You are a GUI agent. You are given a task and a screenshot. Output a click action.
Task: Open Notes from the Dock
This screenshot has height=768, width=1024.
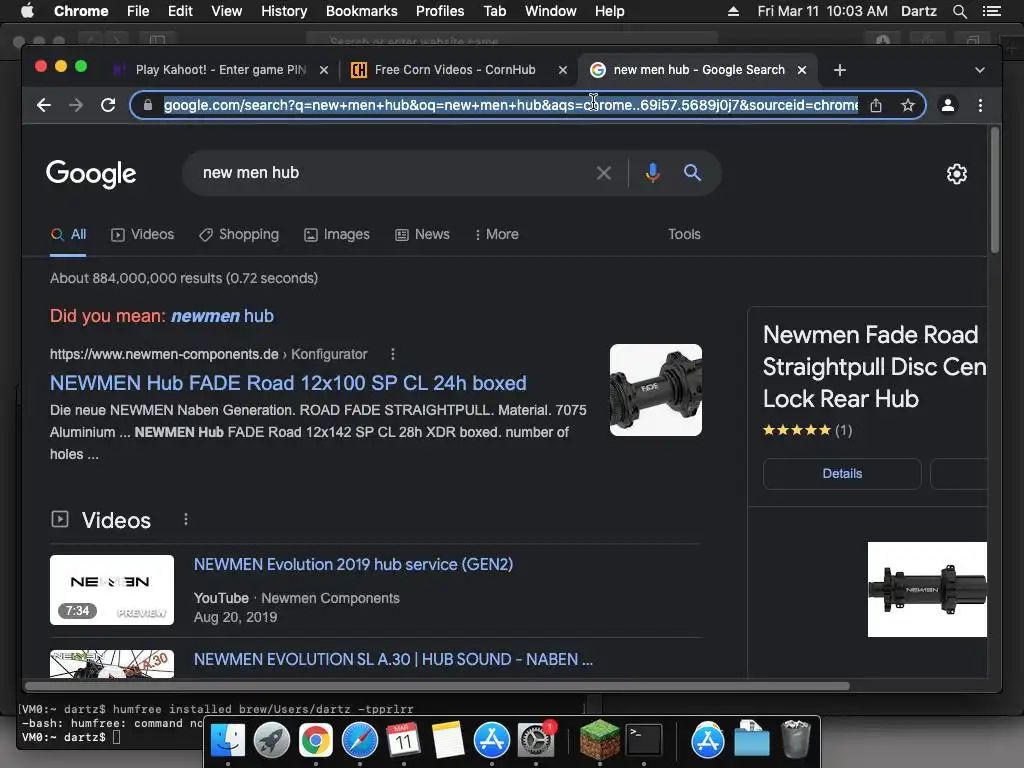point(448,741)
